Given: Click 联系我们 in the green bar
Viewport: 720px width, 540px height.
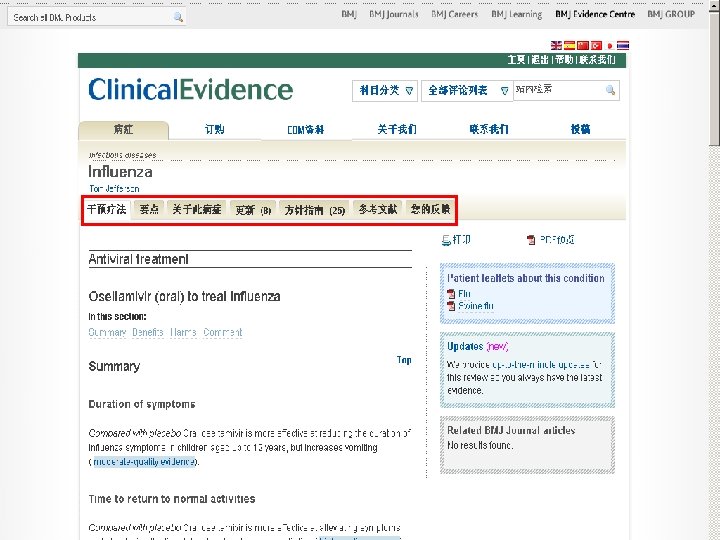Looking at the screenshot, I should click(597, 60).
